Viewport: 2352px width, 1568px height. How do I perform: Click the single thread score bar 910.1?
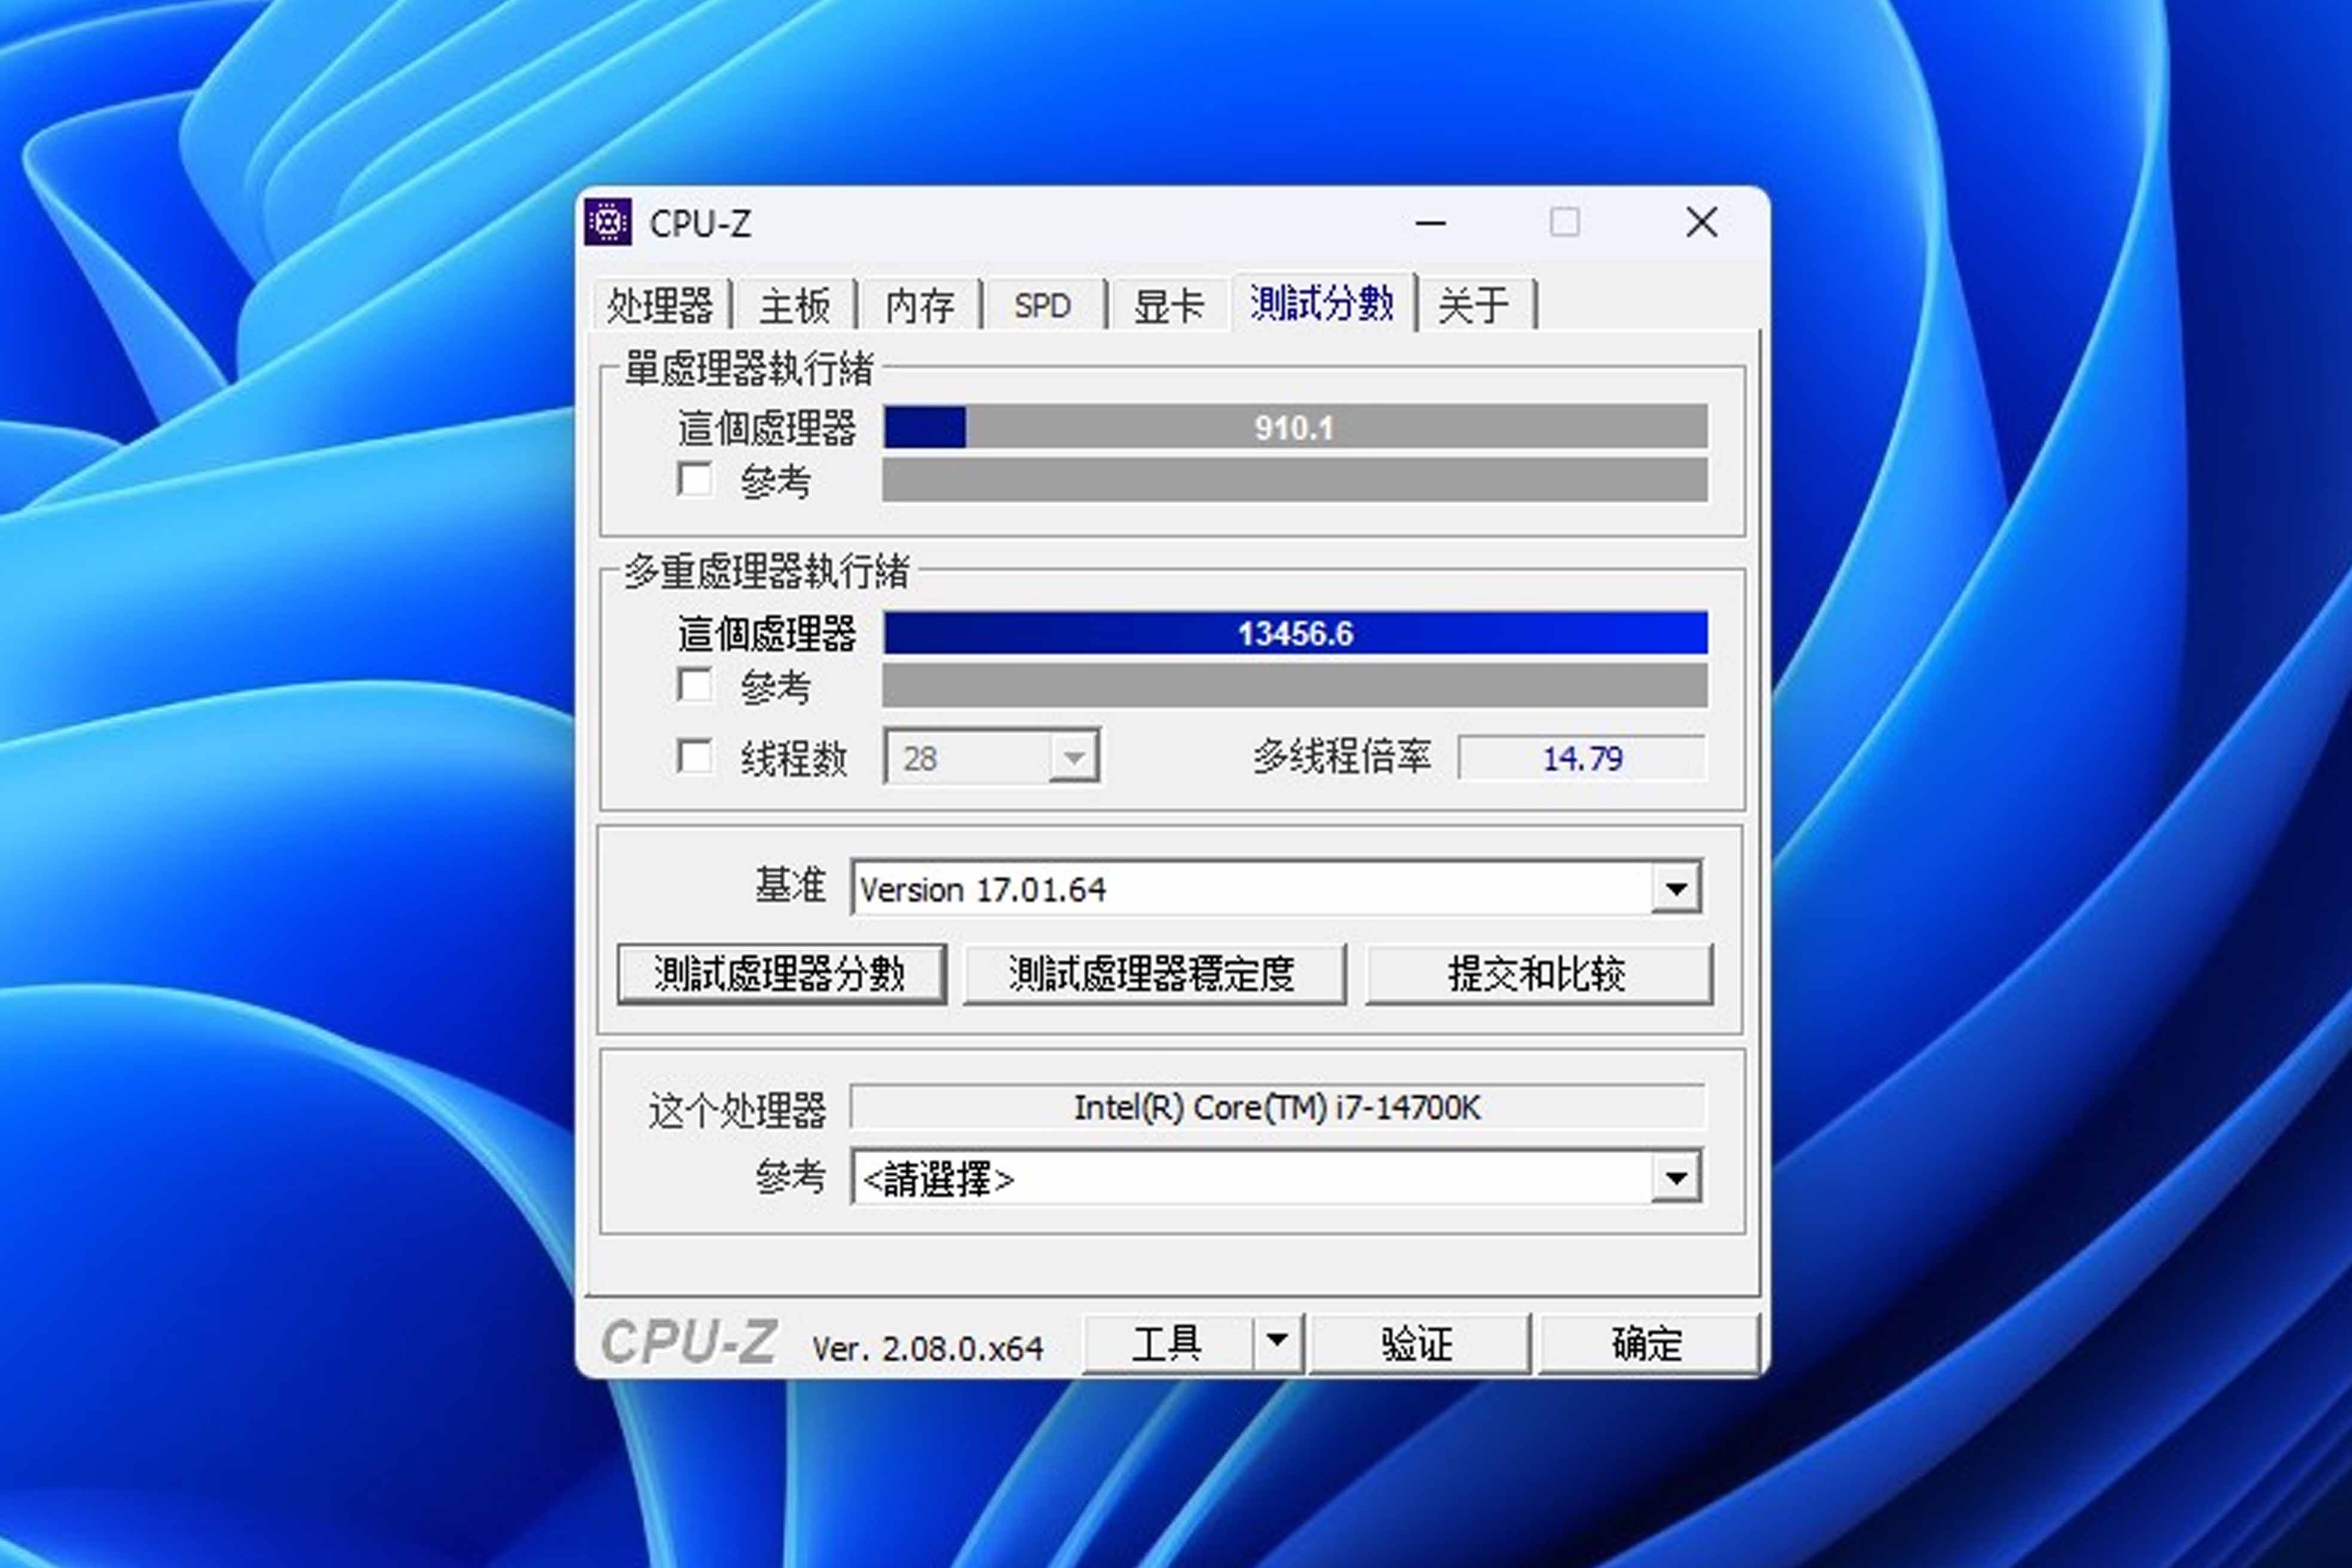tap(1295, 427)
